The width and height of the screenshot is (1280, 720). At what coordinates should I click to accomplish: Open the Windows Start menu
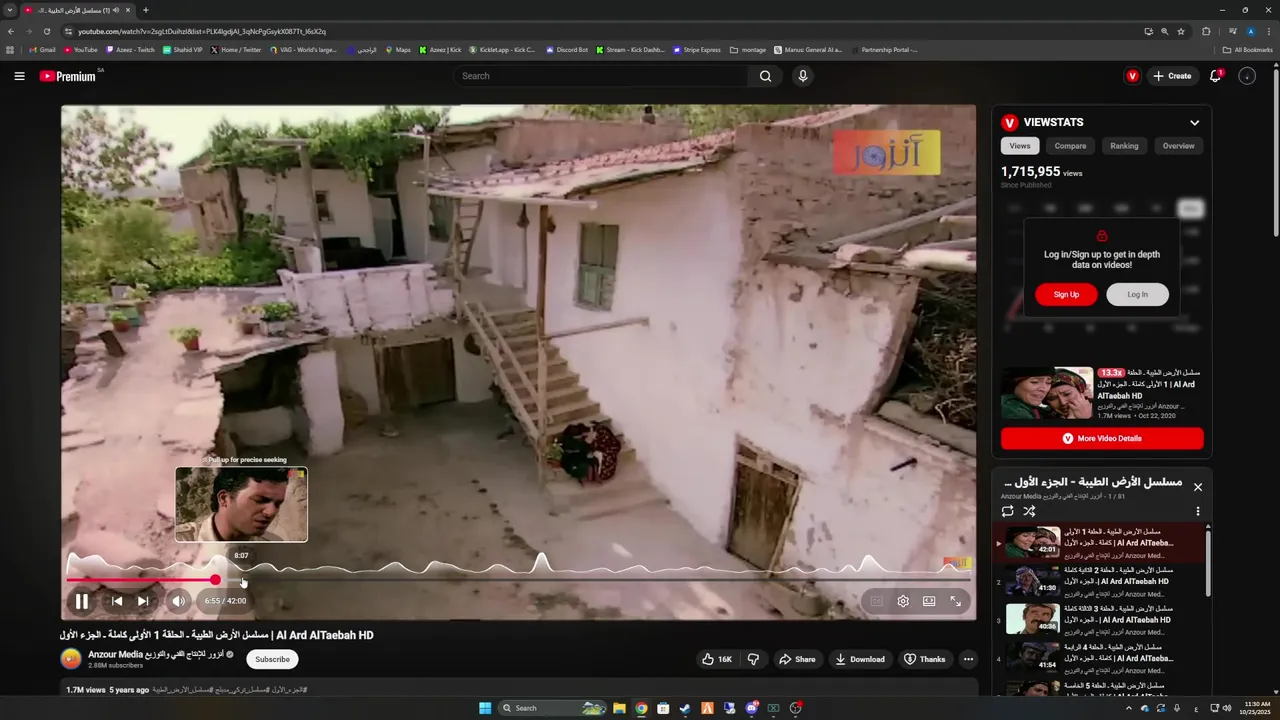click(x=485, y=708)
